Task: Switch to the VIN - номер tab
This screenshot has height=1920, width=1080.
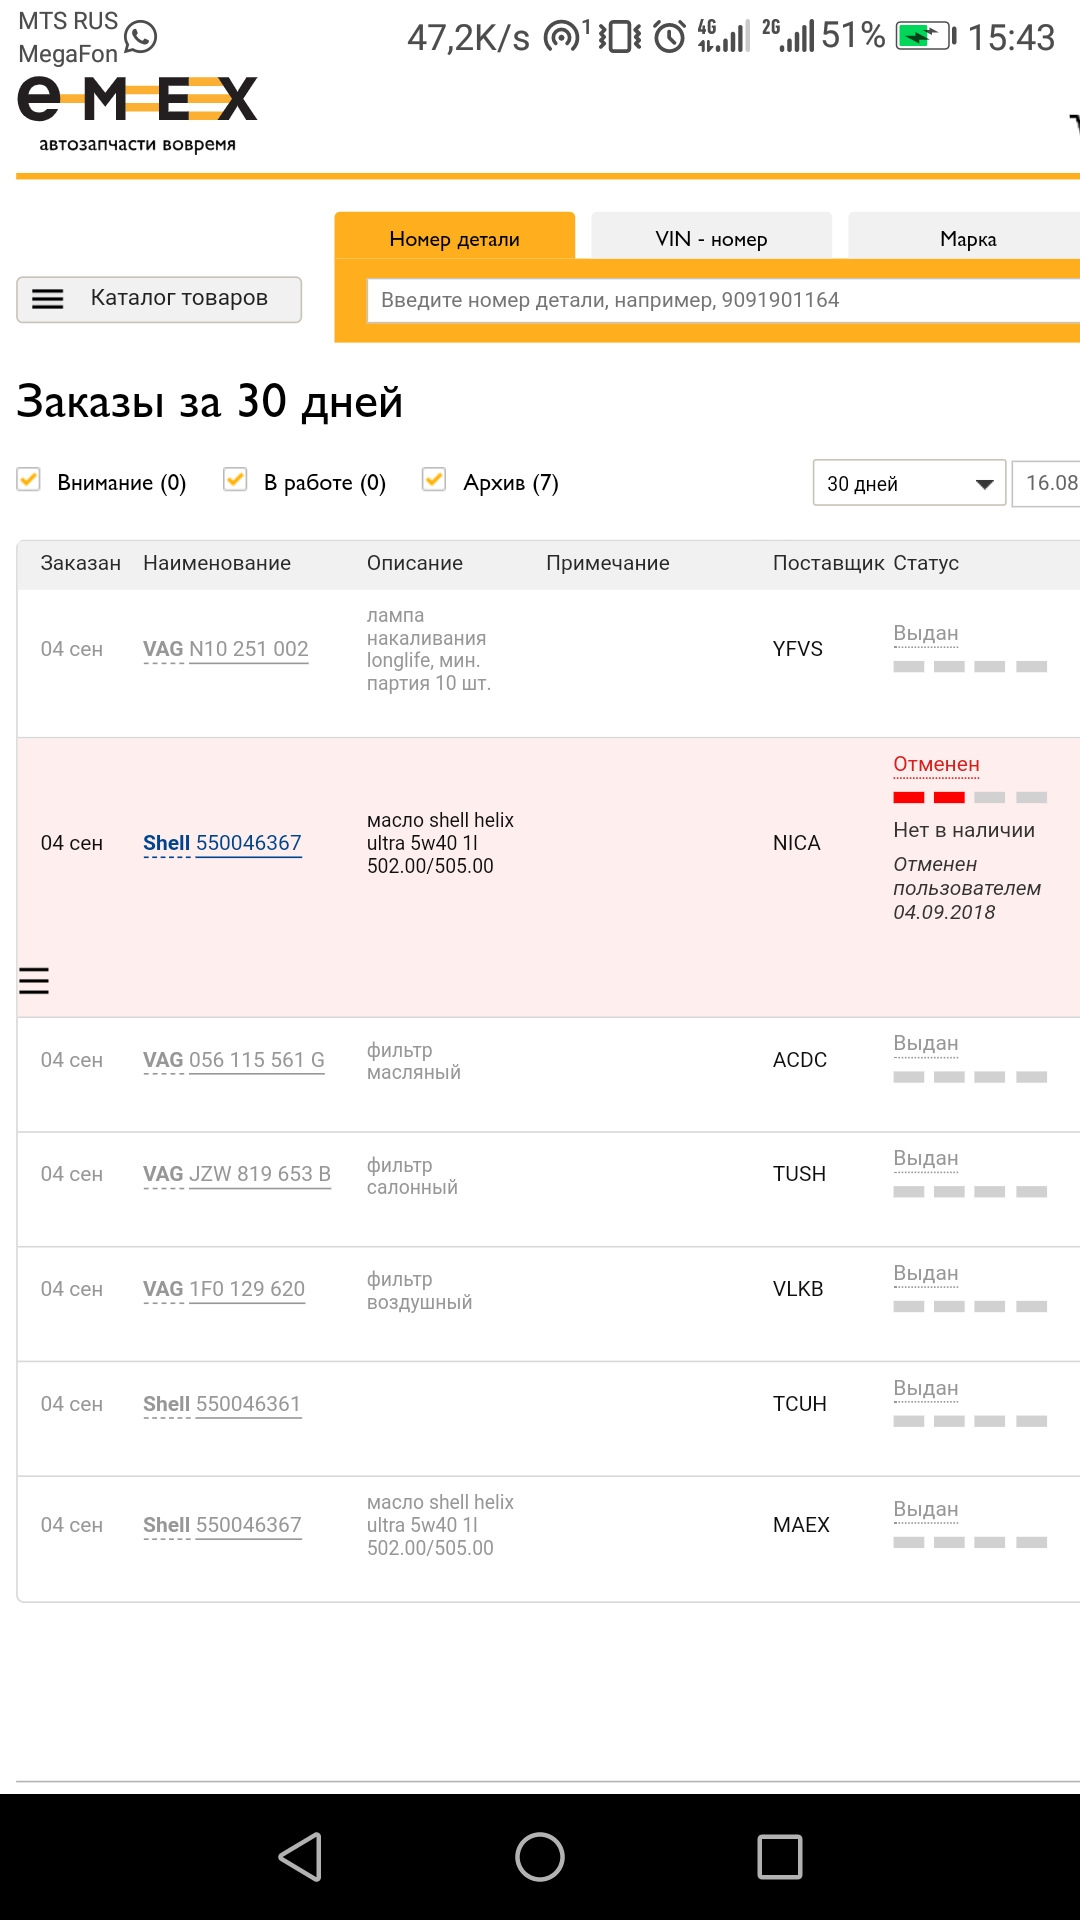Action: (711, 238)
